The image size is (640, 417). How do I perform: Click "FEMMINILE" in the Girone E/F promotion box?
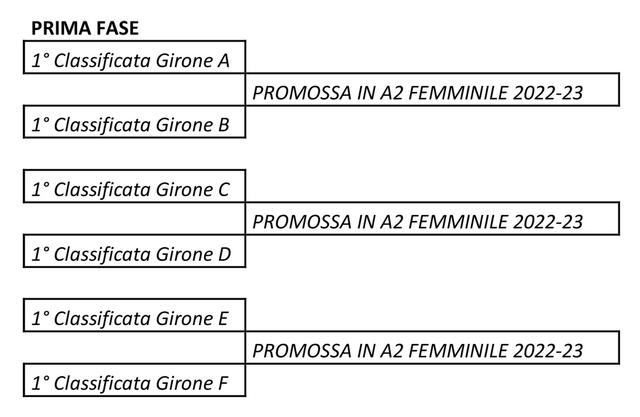[458, 351]
